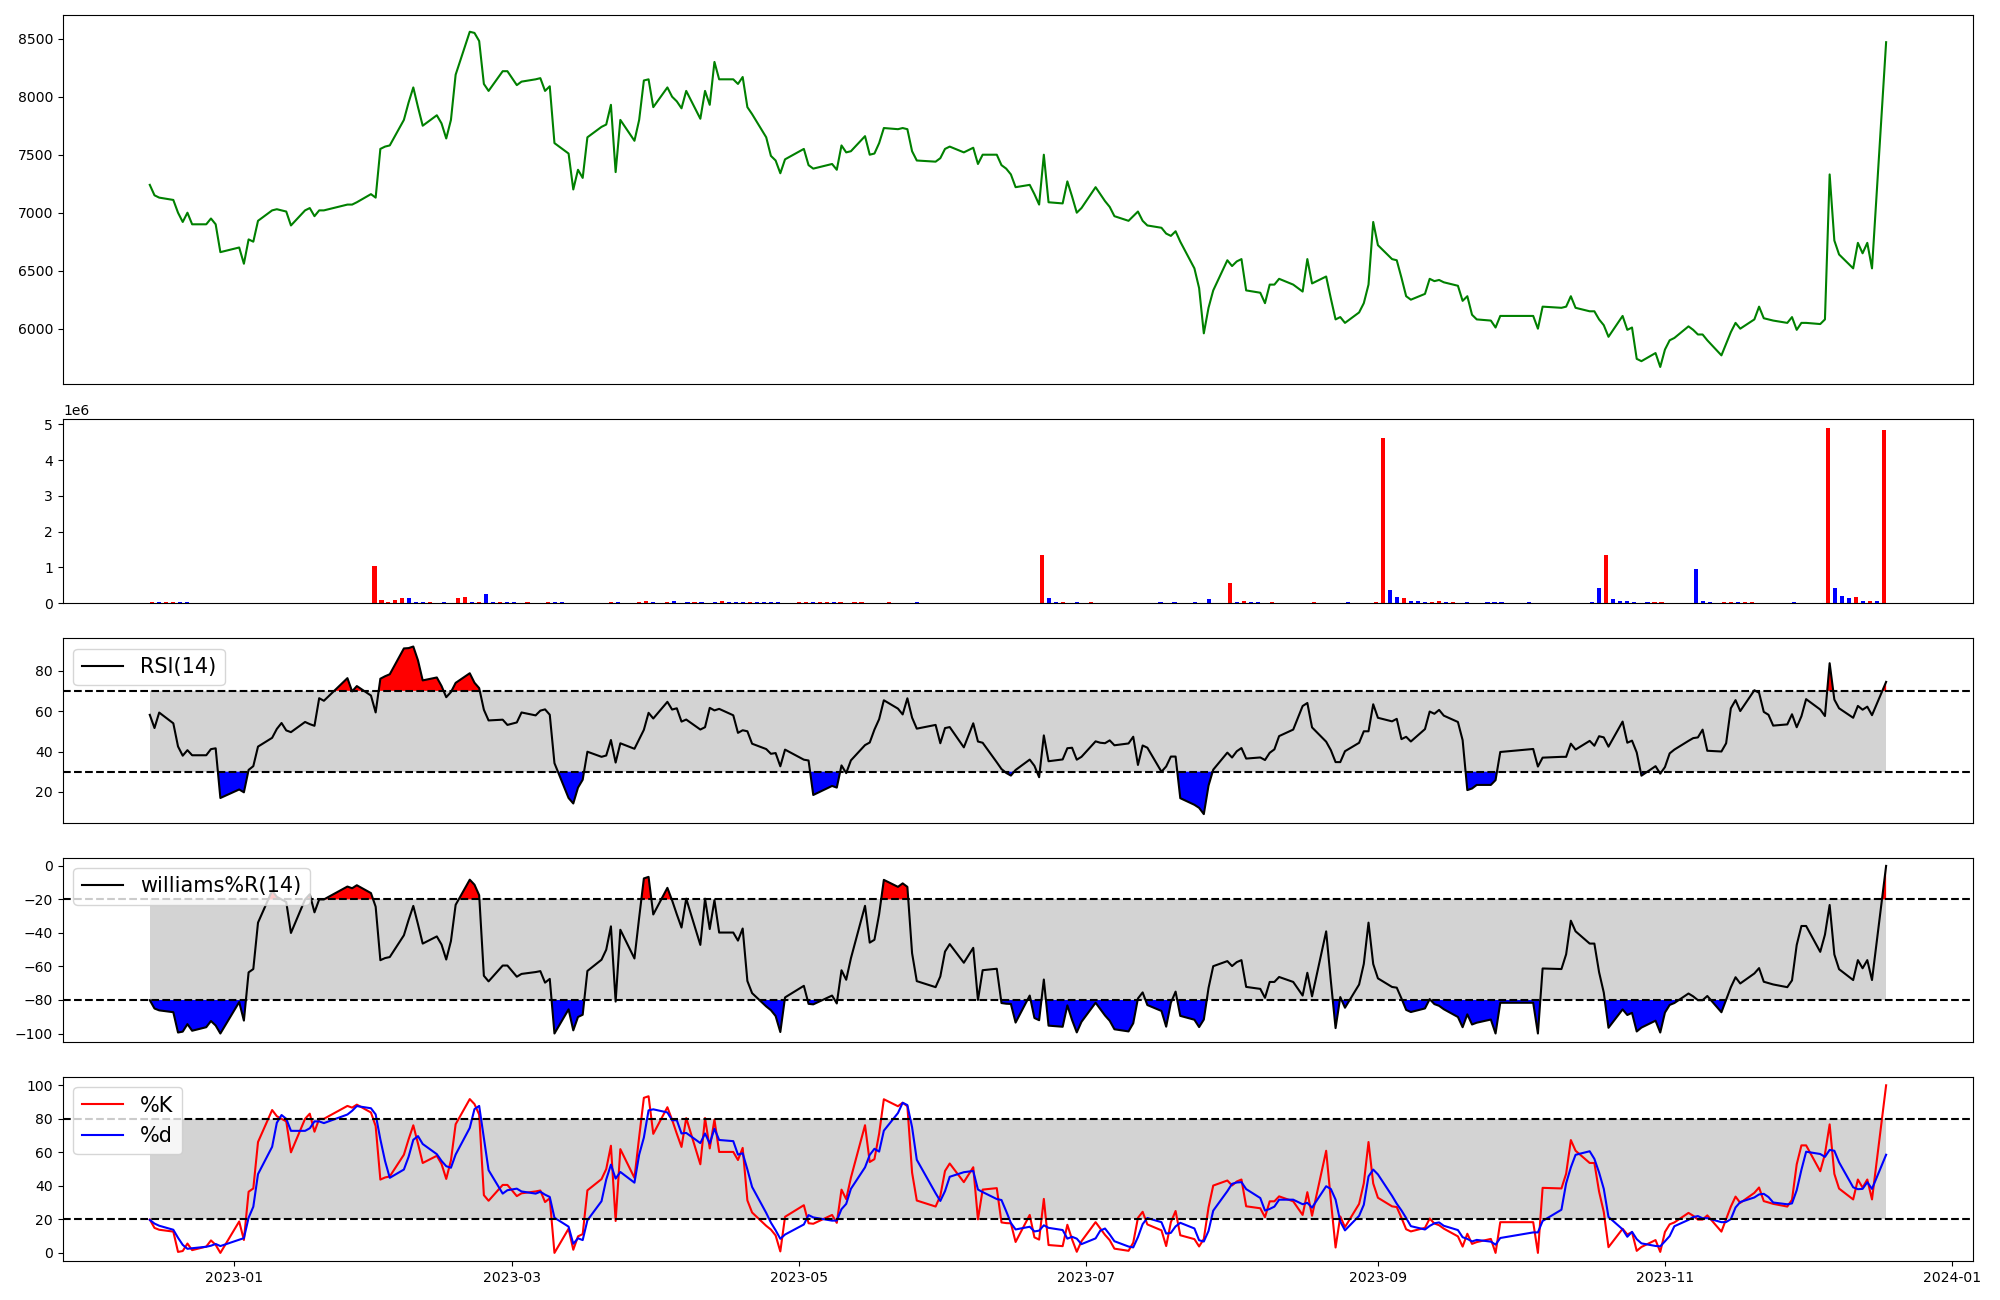The width and height of the screenshot is (2000, 1300).
Task: Click the %K legend text
Action: [156, 1105]
